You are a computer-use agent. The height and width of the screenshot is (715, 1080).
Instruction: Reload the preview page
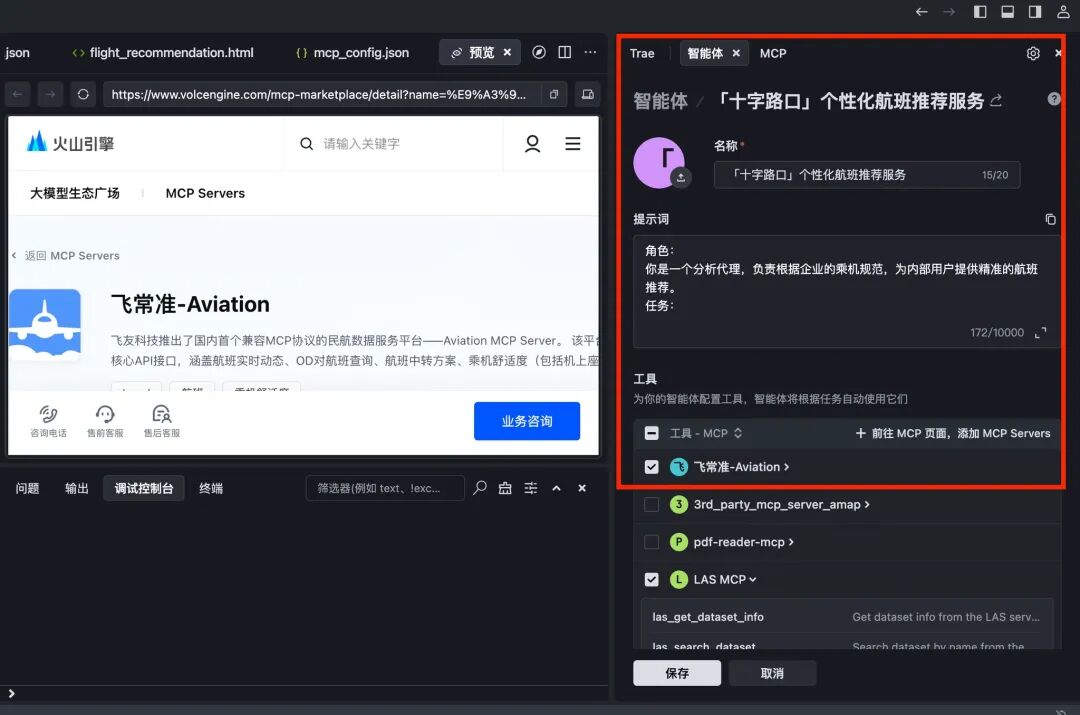[x=83, y=94]
